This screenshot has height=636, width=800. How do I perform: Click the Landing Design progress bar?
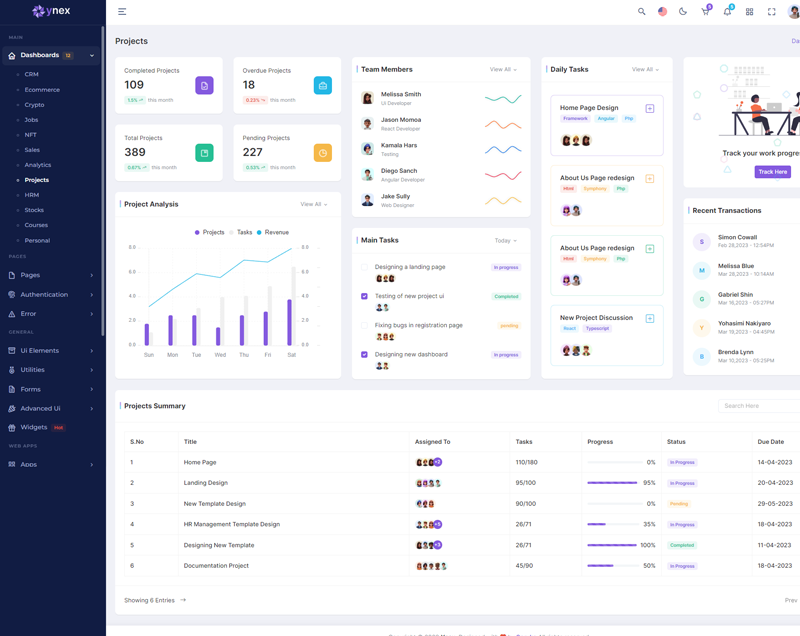pyautogui.click(x=612, y=483)
